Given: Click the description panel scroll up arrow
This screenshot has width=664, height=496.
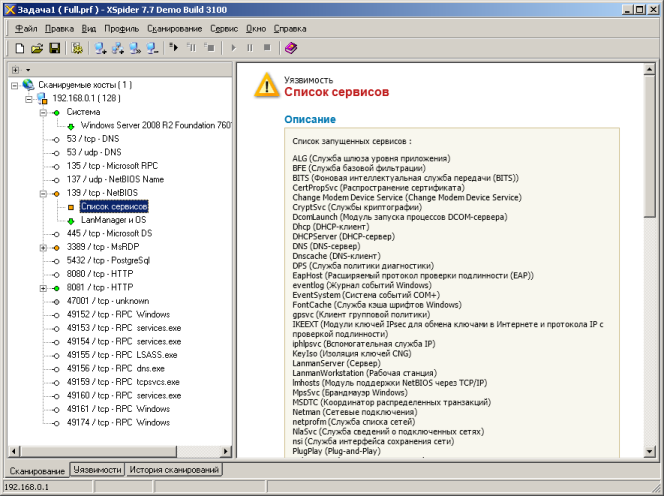Looking at the screenshot, I should click(x=650, y=69).
